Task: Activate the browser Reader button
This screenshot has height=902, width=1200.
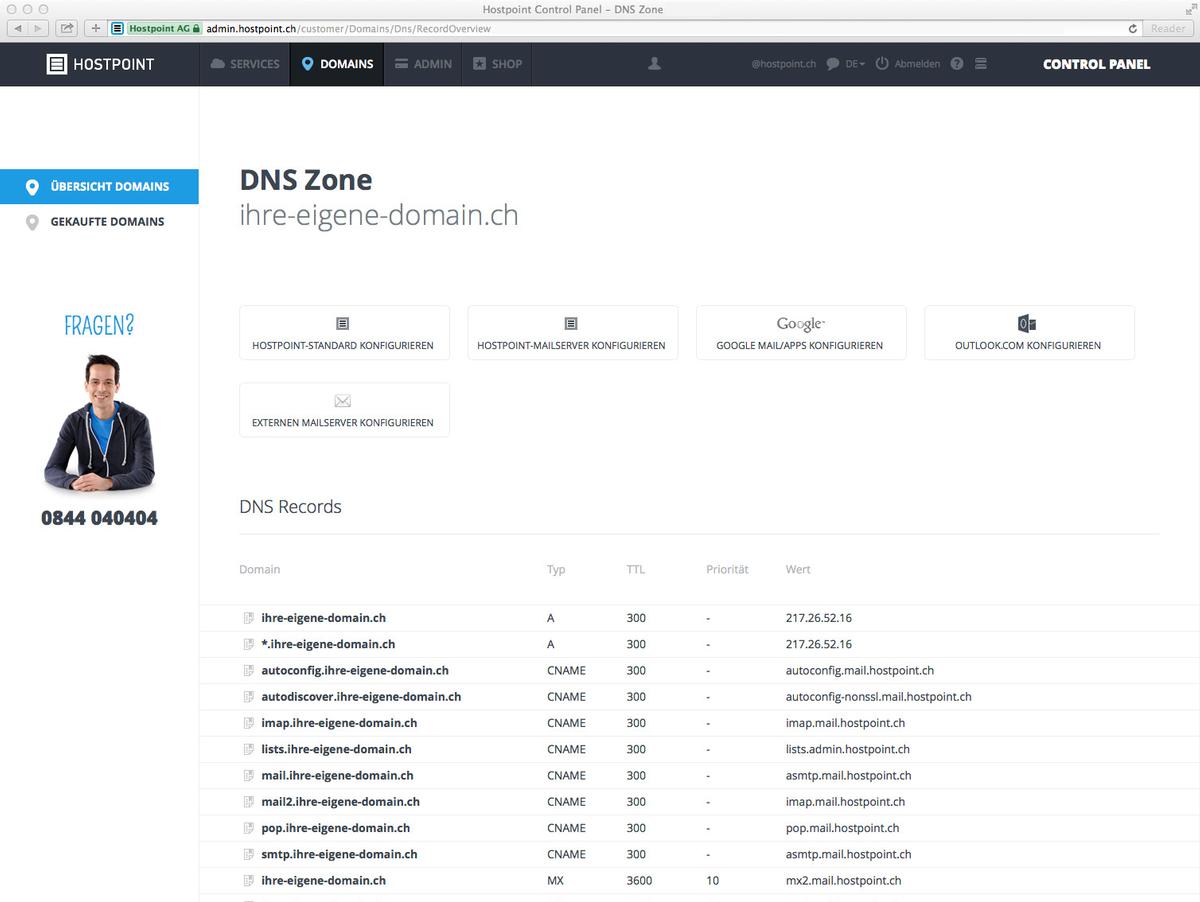Action: (x=1167, y=28)
